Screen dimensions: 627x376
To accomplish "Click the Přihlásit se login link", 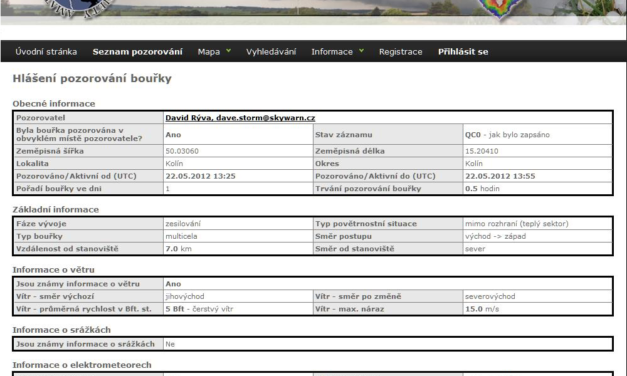I will pos(463,52).
